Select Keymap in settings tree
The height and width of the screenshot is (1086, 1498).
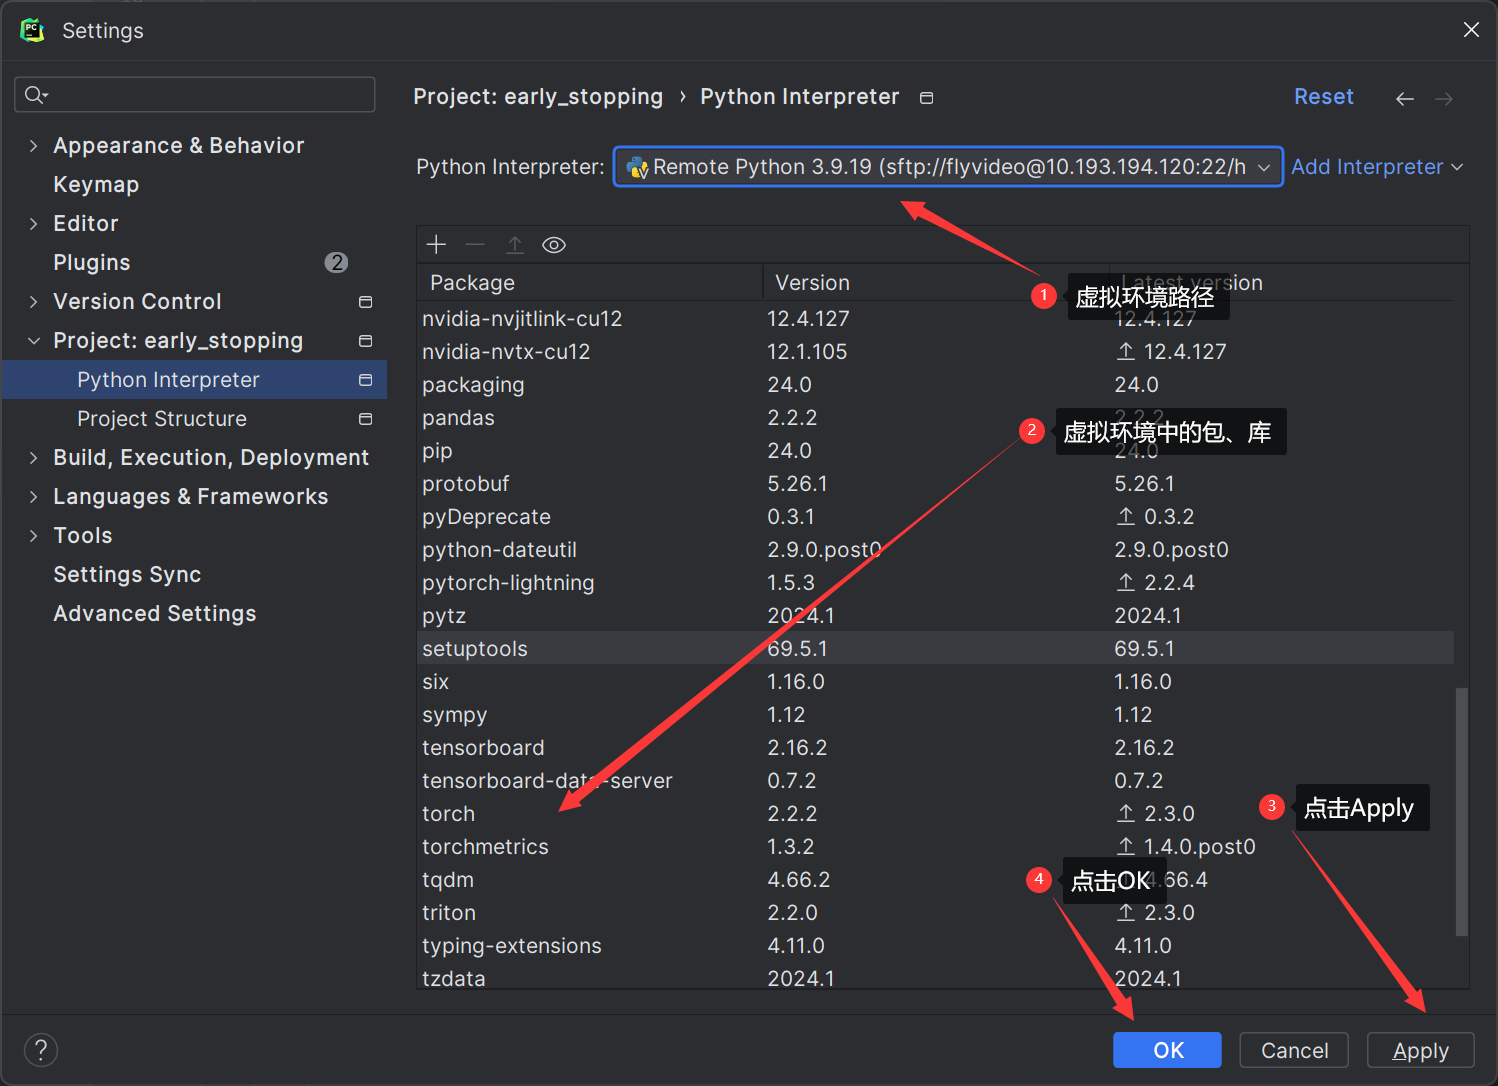96,185
